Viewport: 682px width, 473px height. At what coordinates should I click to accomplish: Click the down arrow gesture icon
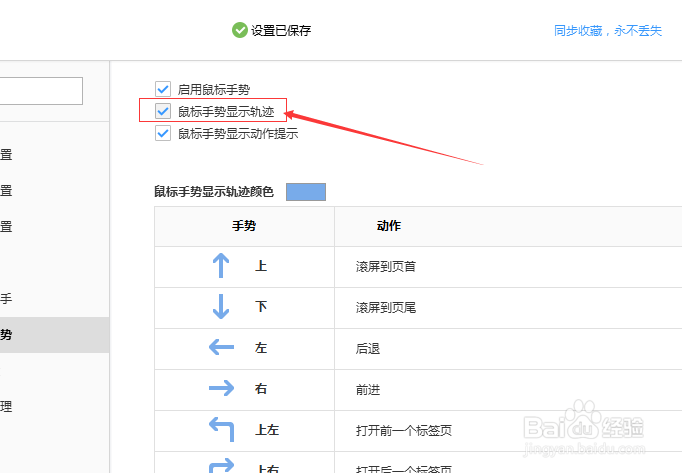[221, 306]
